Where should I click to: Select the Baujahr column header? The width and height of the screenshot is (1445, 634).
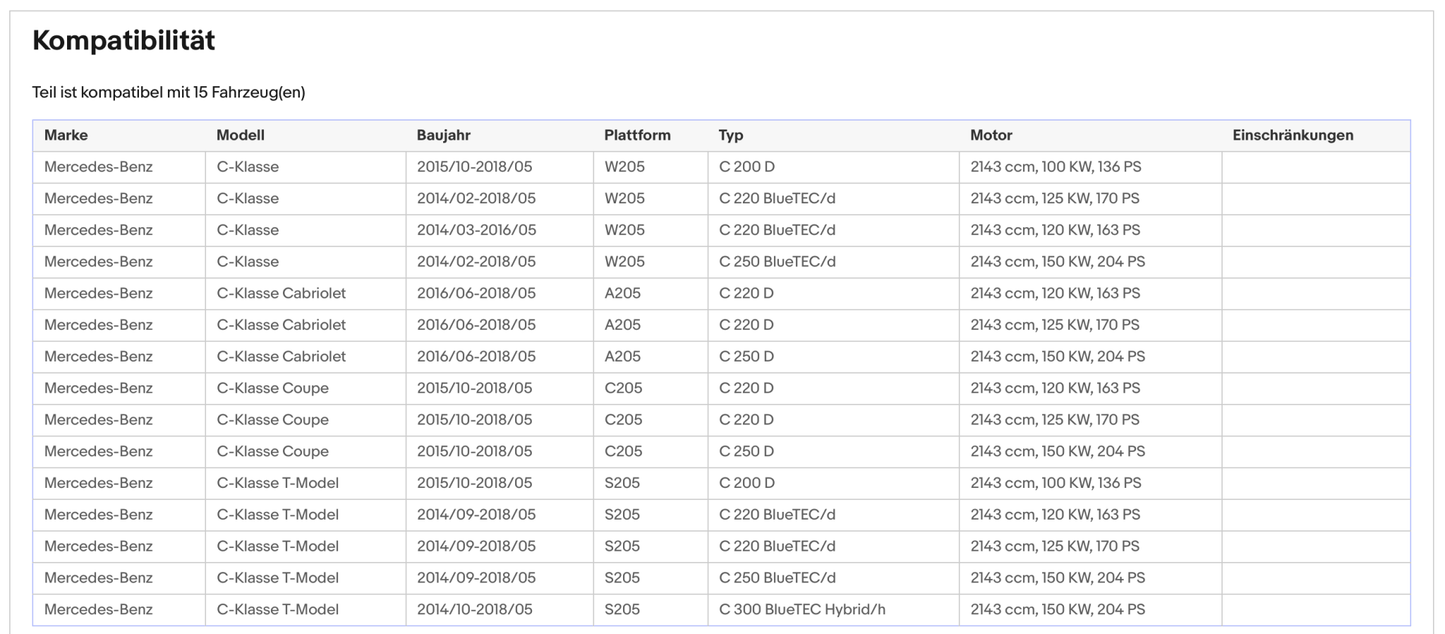[443, 135]
